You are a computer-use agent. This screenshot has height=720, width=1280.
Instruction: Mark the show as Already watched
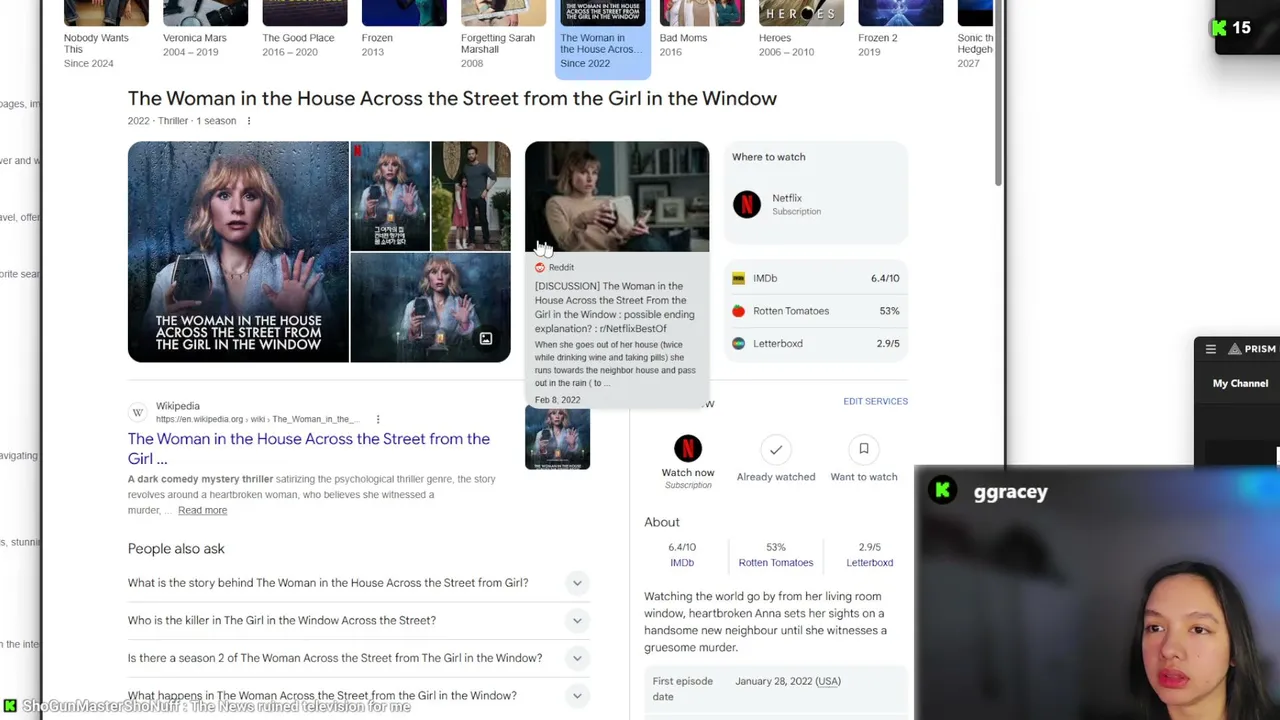point(776,450)
